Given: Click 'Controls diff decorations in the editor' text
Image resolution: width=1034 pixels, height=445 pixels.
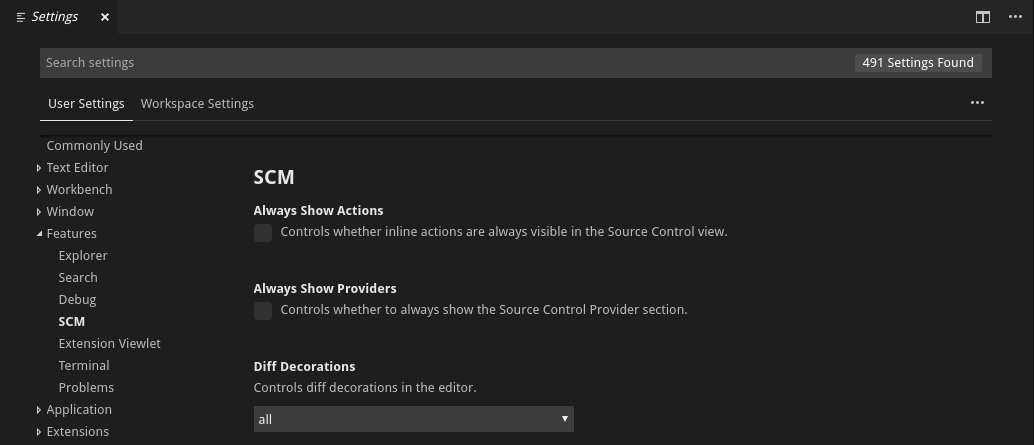Looking at the screenshot, I should click(x=365, y=387).
